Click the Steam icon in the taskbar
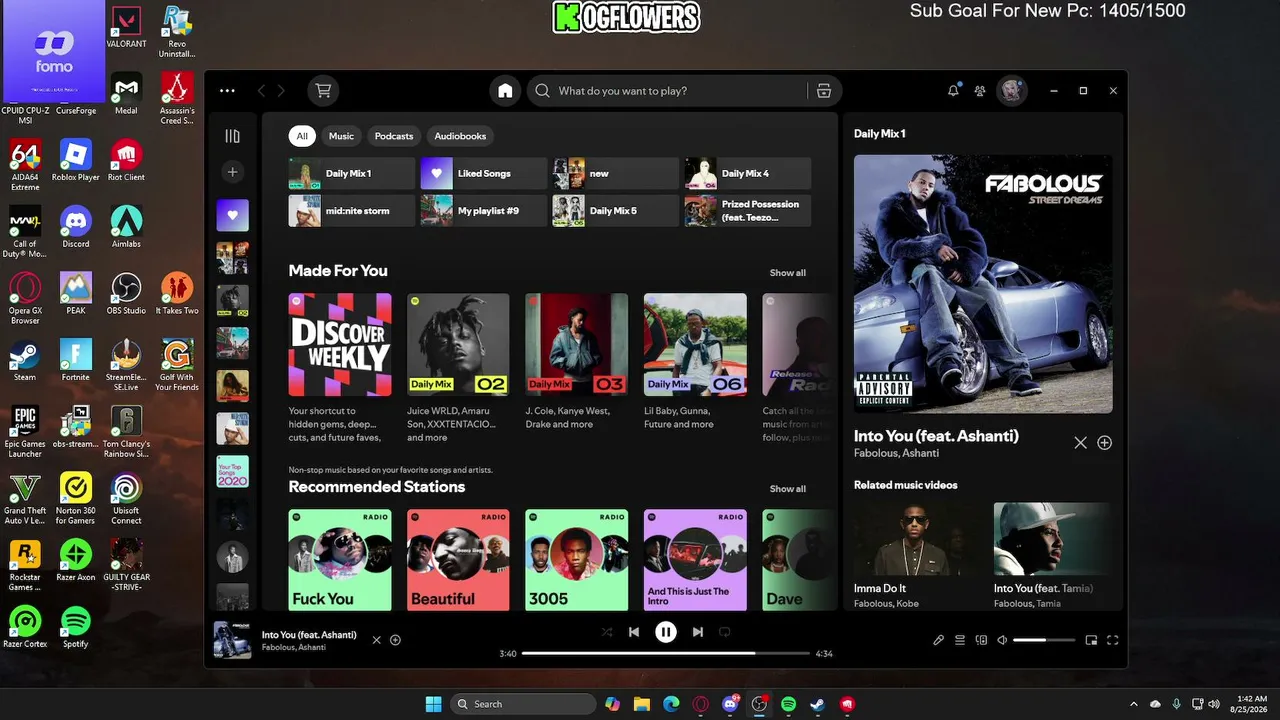The height and width of the screenshot is (720, 1280). [x=817, y=704]
